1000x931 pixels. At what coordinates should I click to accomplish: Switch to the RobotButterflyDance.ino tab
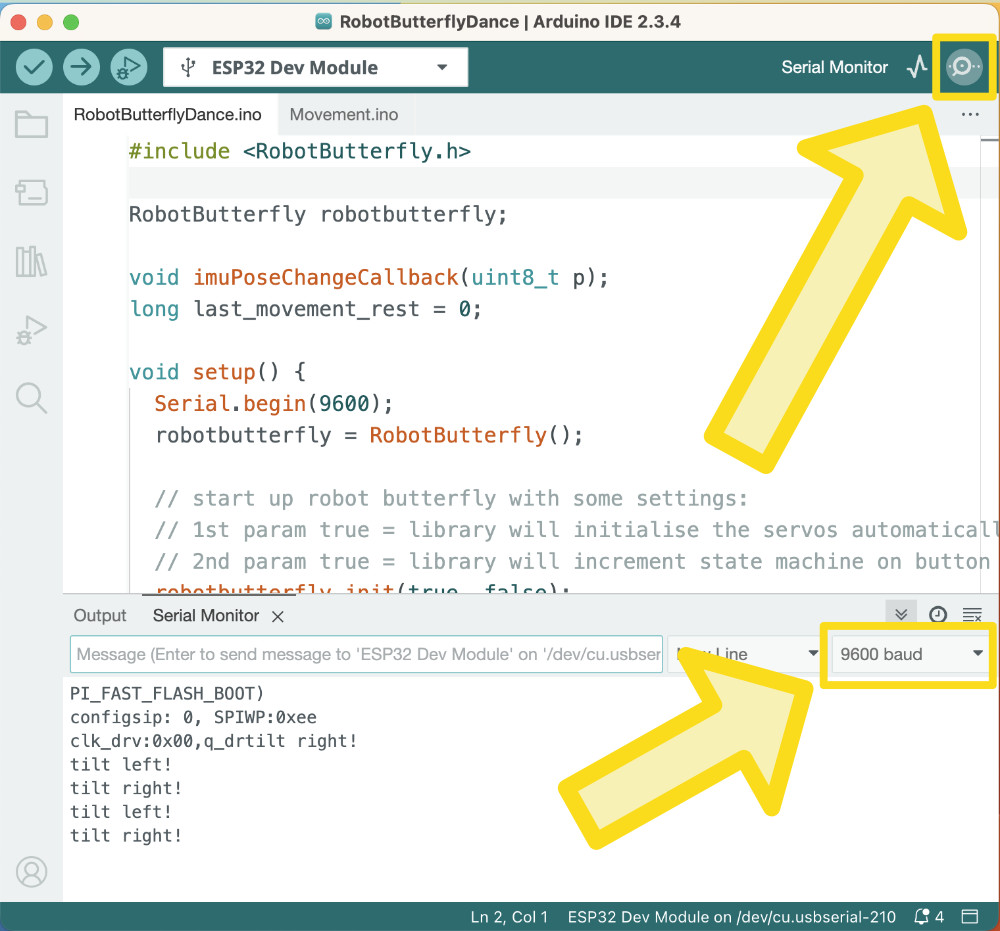168,115
